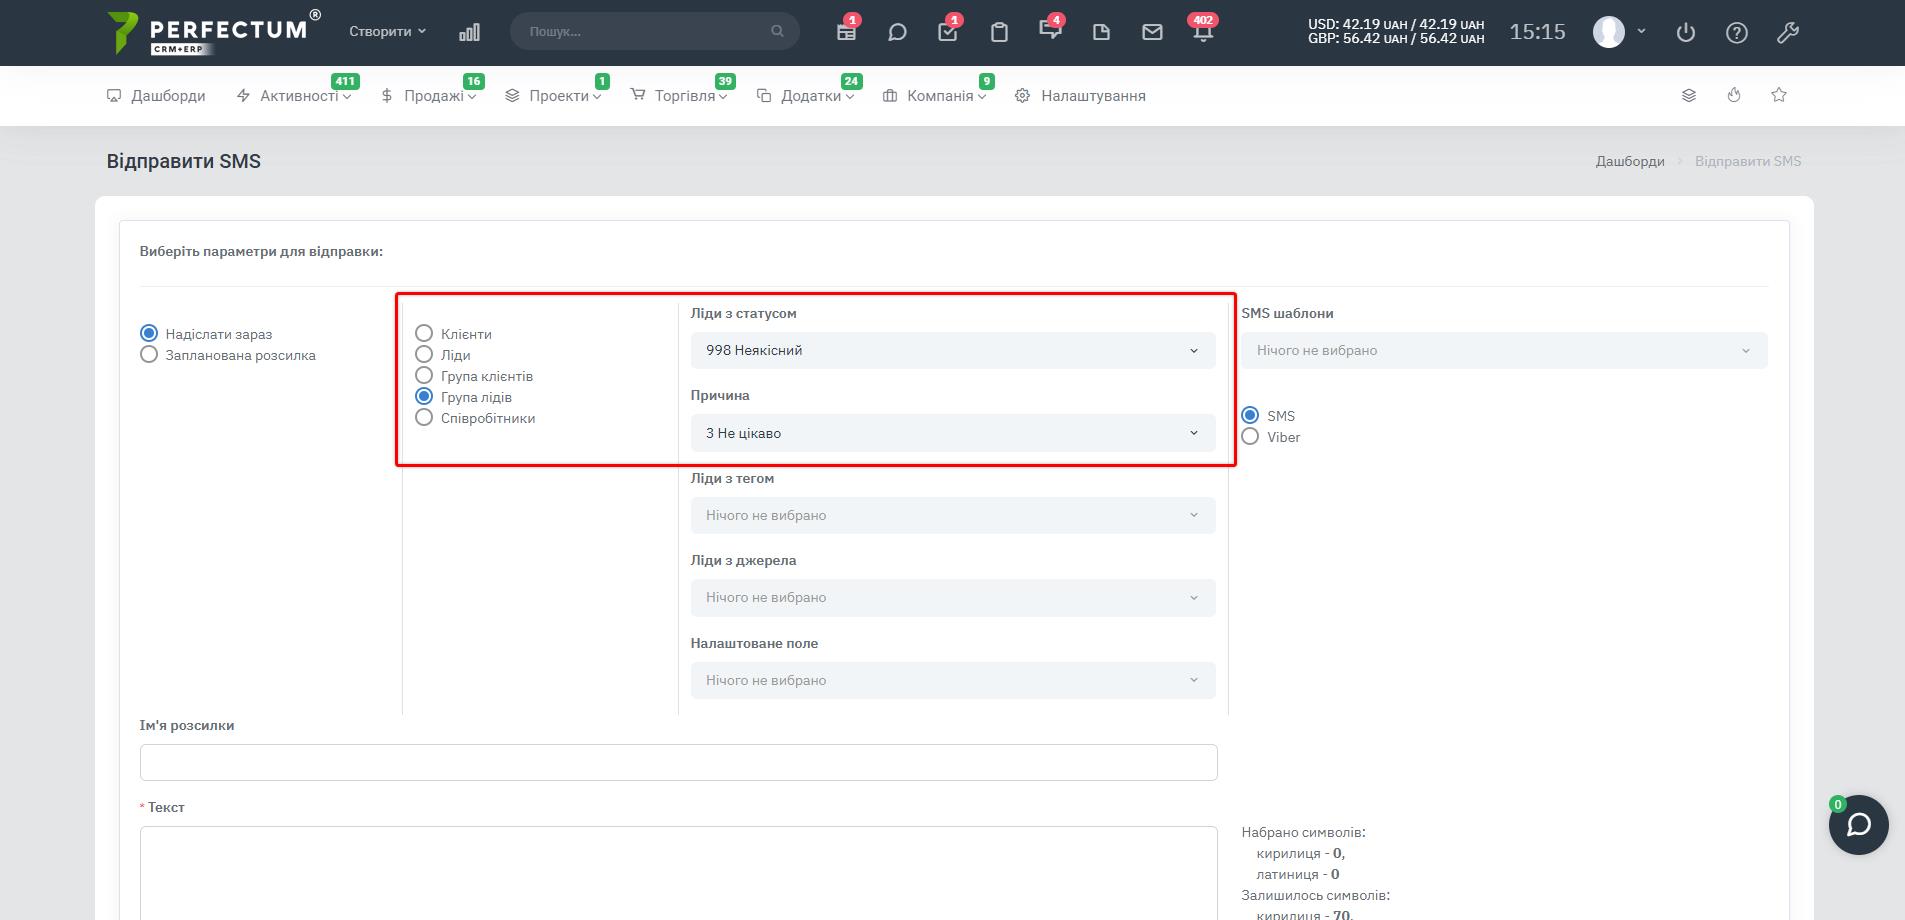1905x920 pixels.
Task: Open tasks checkmark icon with badge
Action: point(947,32)
